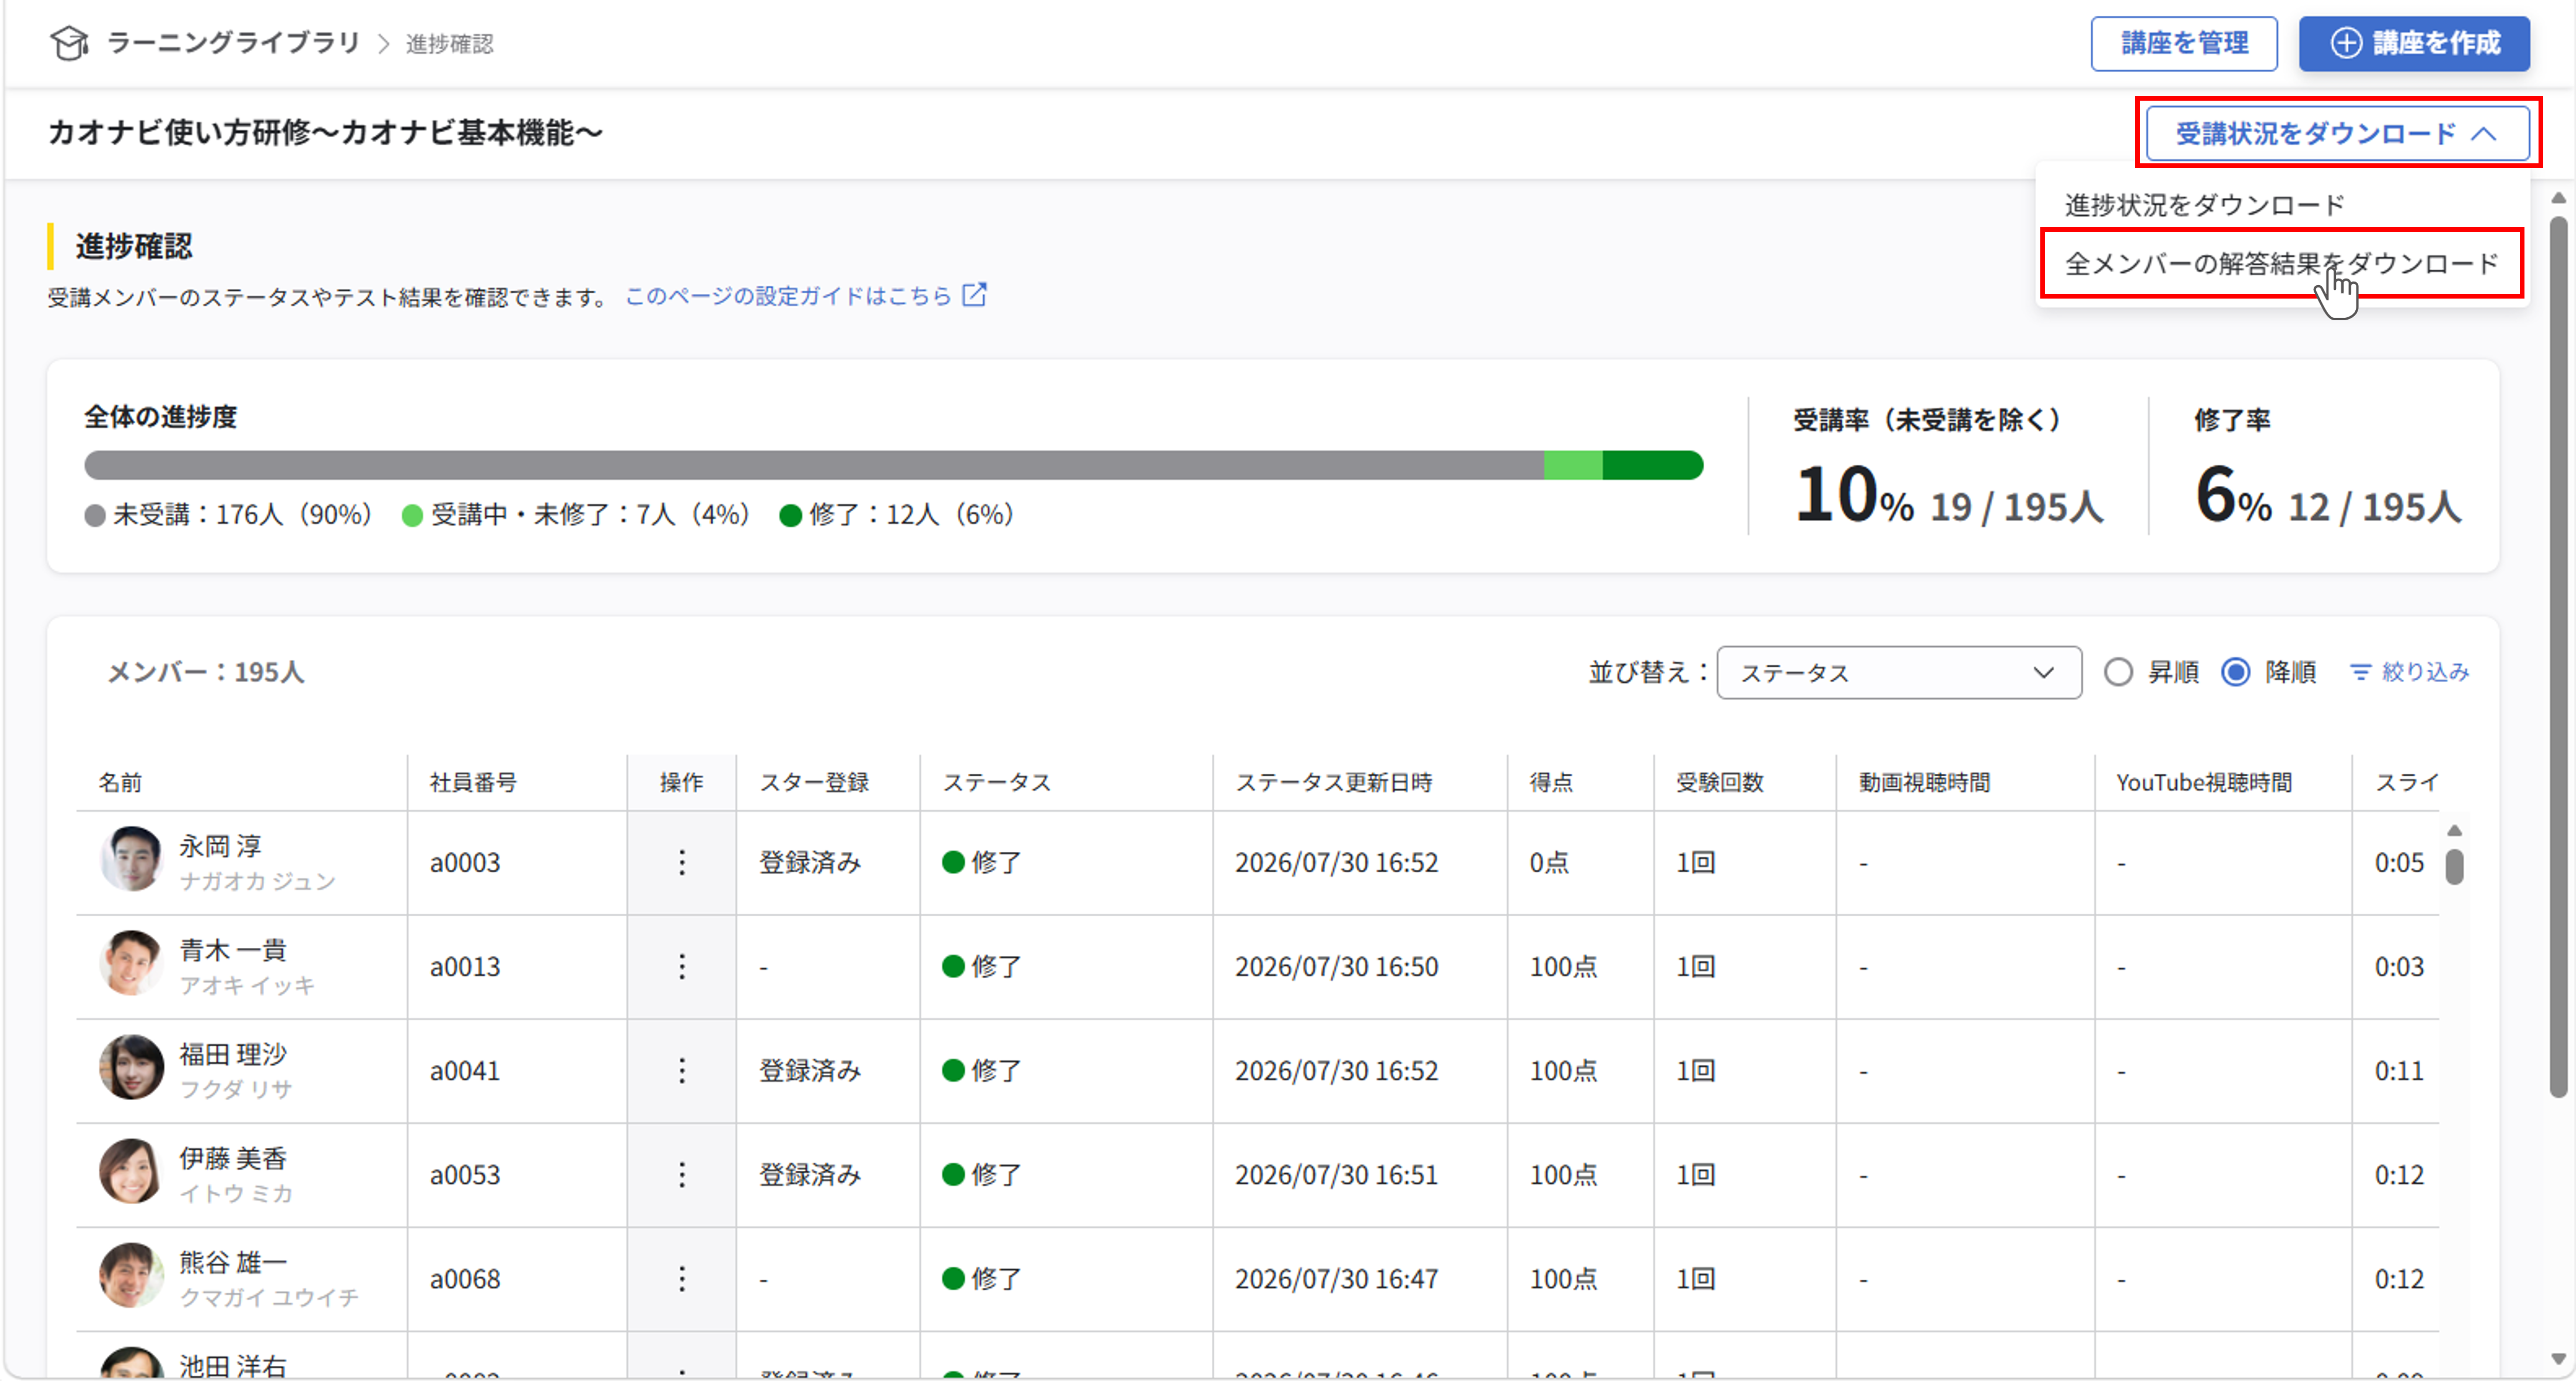Click the timestamp 2026/07/30 16:47
The image size is (2576, 1381).
(x=1336, y=1278)
